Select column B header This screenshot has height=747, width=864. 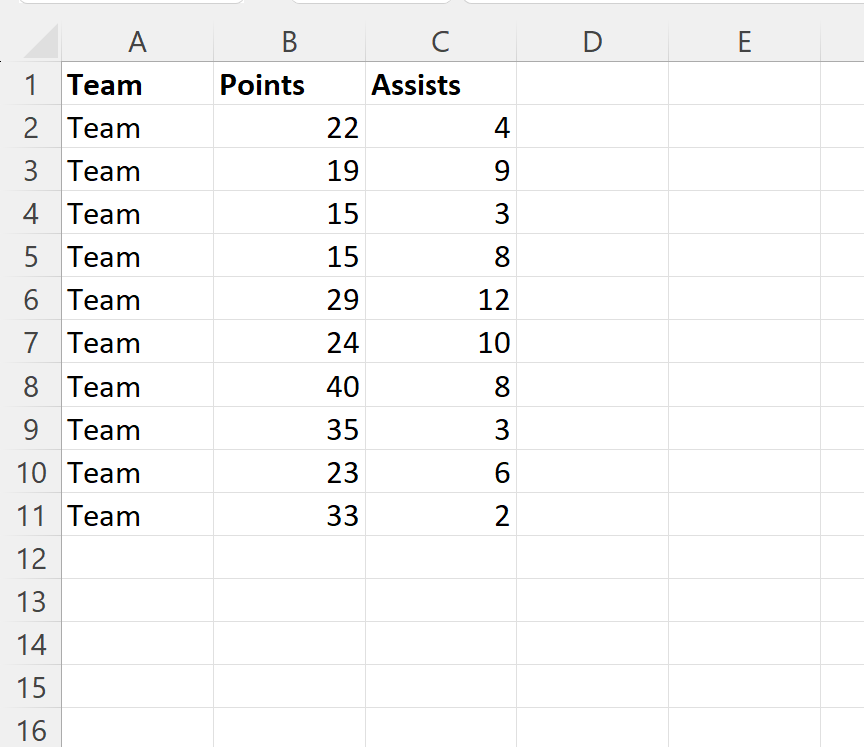[289, 42]
